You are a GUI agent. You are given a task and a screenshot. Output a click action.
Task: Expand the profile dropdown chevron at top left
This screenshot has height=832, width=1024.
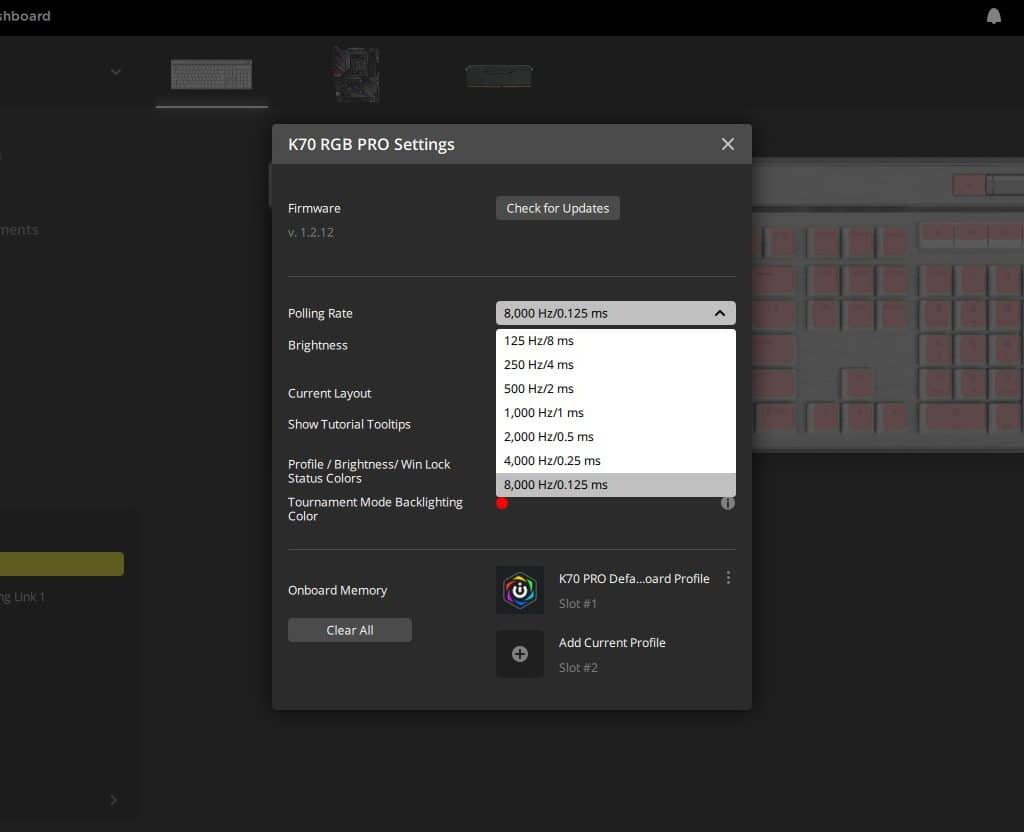pos(116,72)
